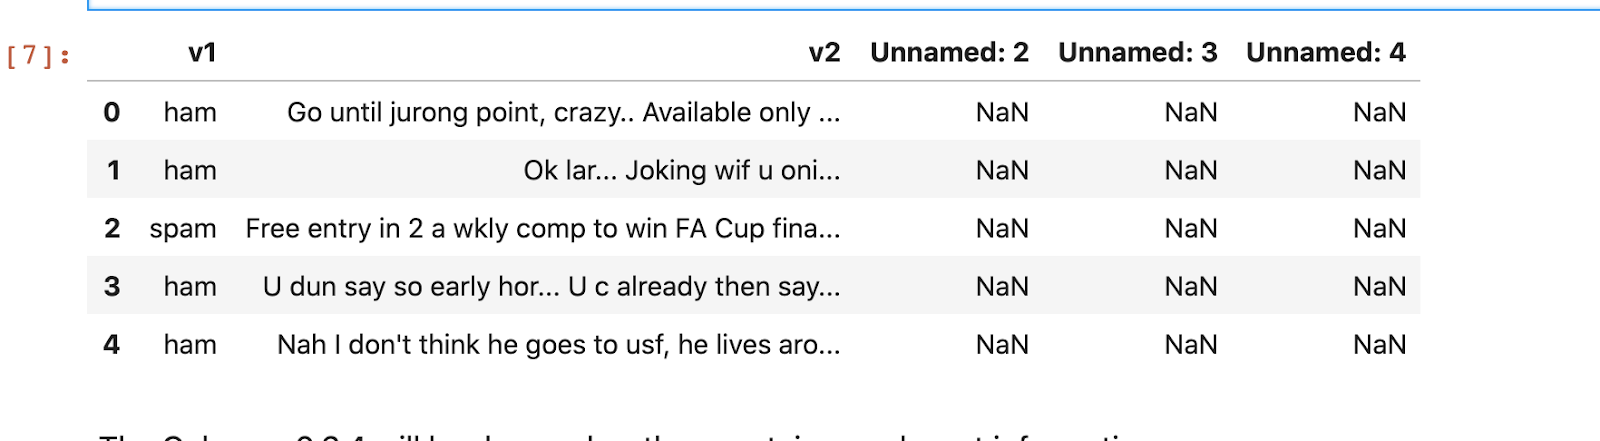1600x441 pixels.
Task: Click the [7] output prompt label
Action: click(38, 55)
